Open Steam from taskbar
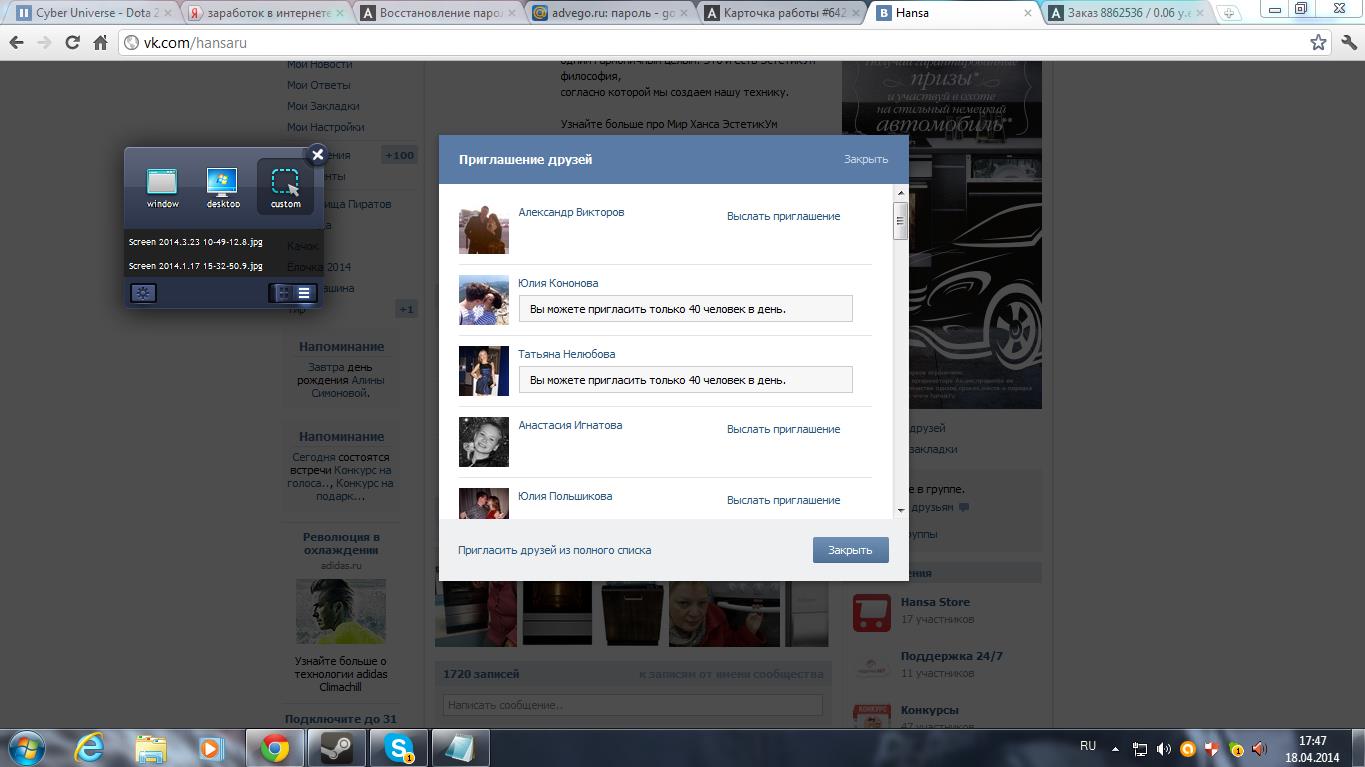The height and width of the screenshot is (767, 1365). [x=336, y=748]
